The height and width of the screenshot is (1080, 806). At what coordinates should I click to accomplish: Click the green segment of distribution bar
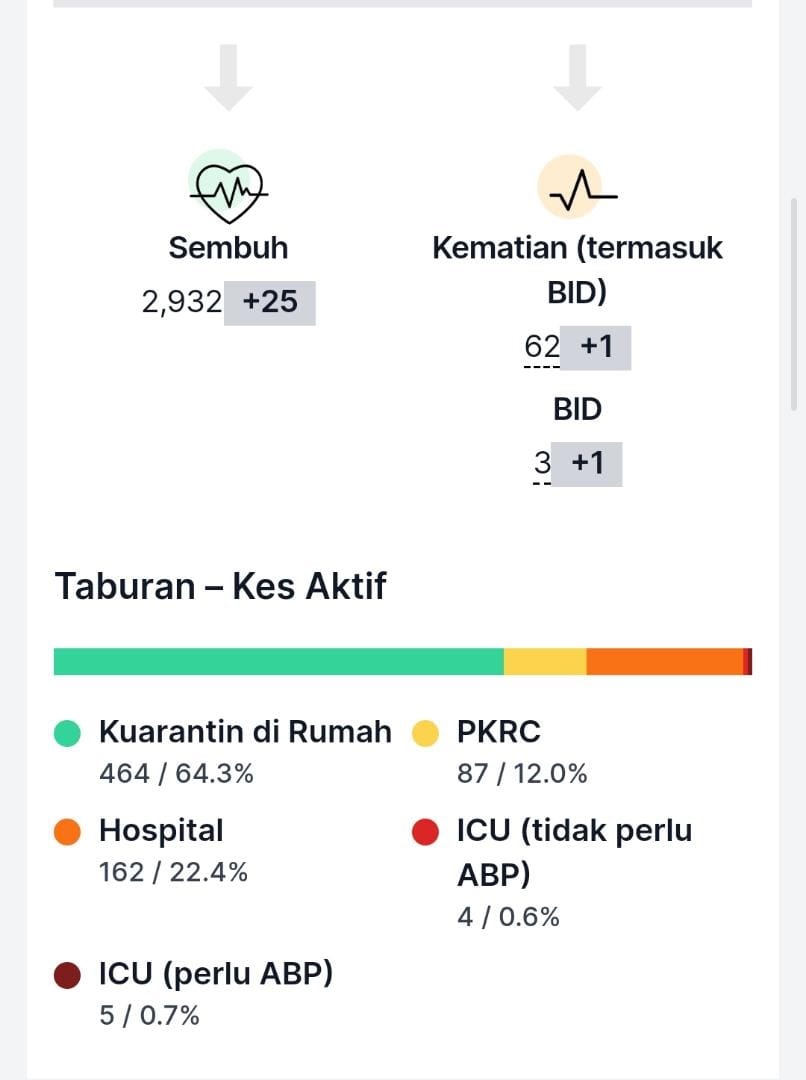click(278, 661)
